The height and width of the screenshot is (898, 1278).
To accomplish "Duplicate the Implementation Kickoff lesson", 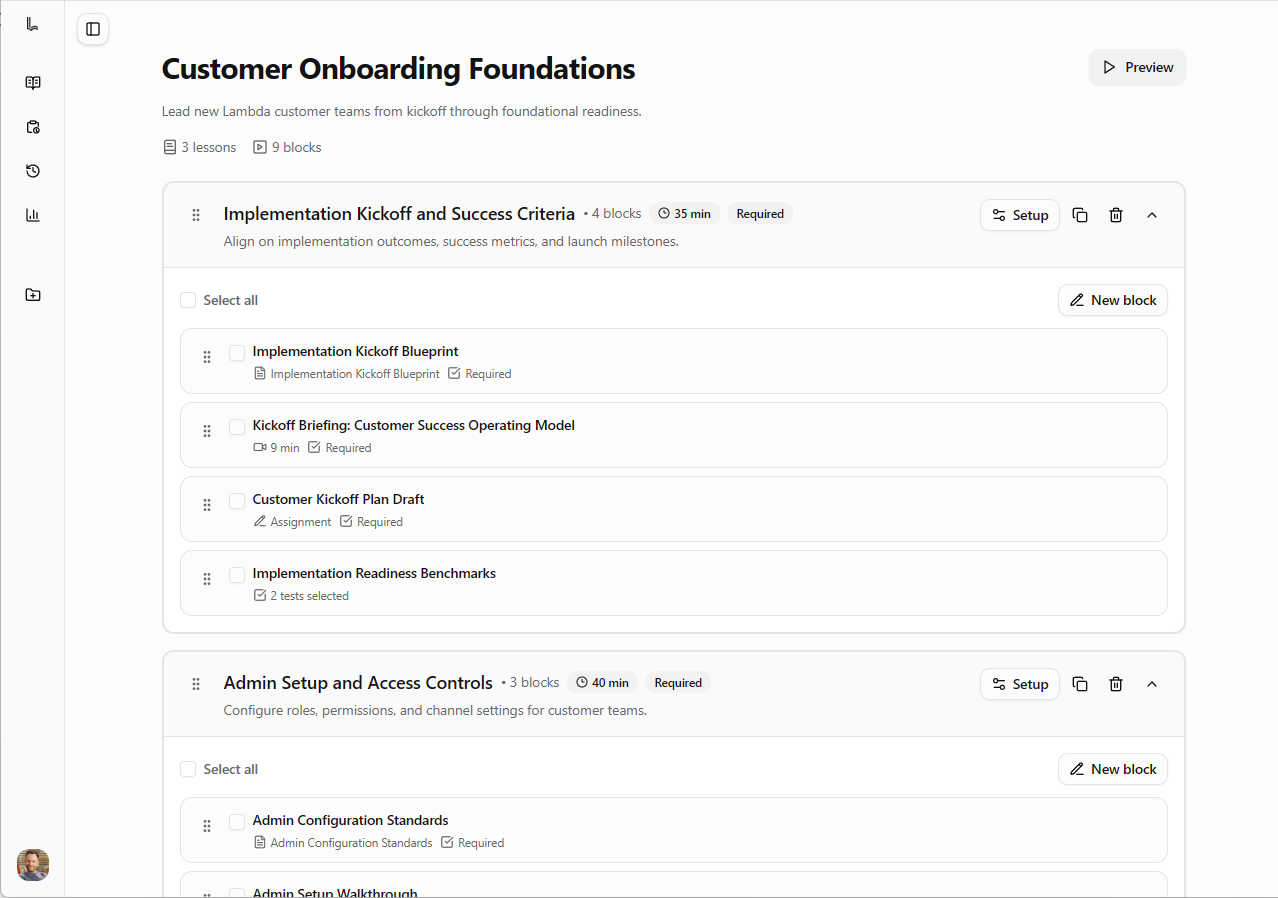I will pyautogui.click(x=1080, y=215).
